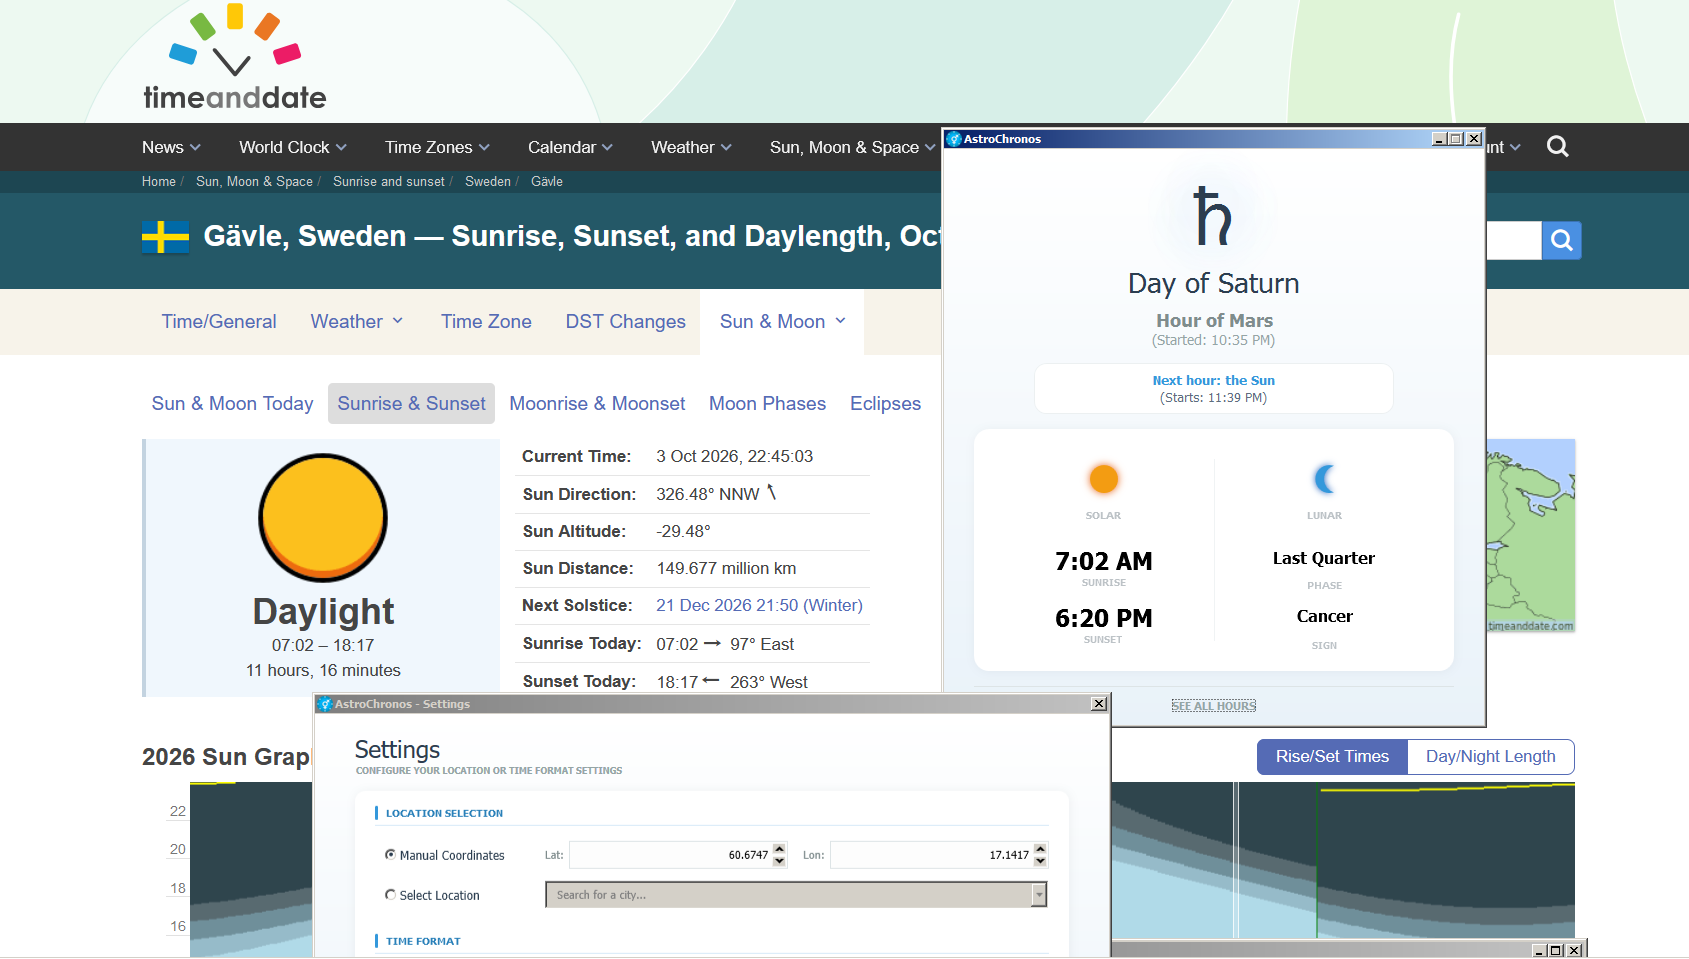The image size is (1689, 959).
Task: Click the Sweden breadcrumb link
Action: (x=488, y=182)
